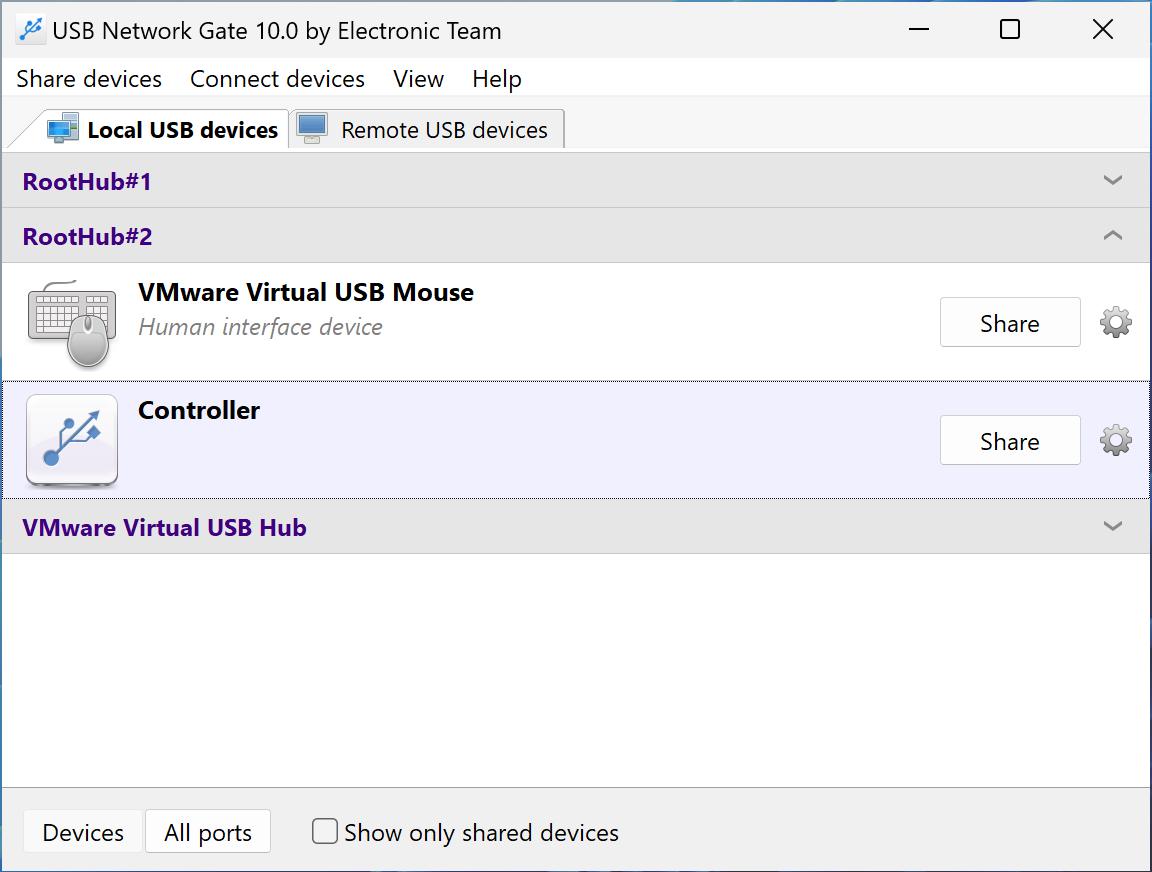1152x872 pixels.
Task: Click the keyboard and mouse device icon
Action: coord(72,323)
